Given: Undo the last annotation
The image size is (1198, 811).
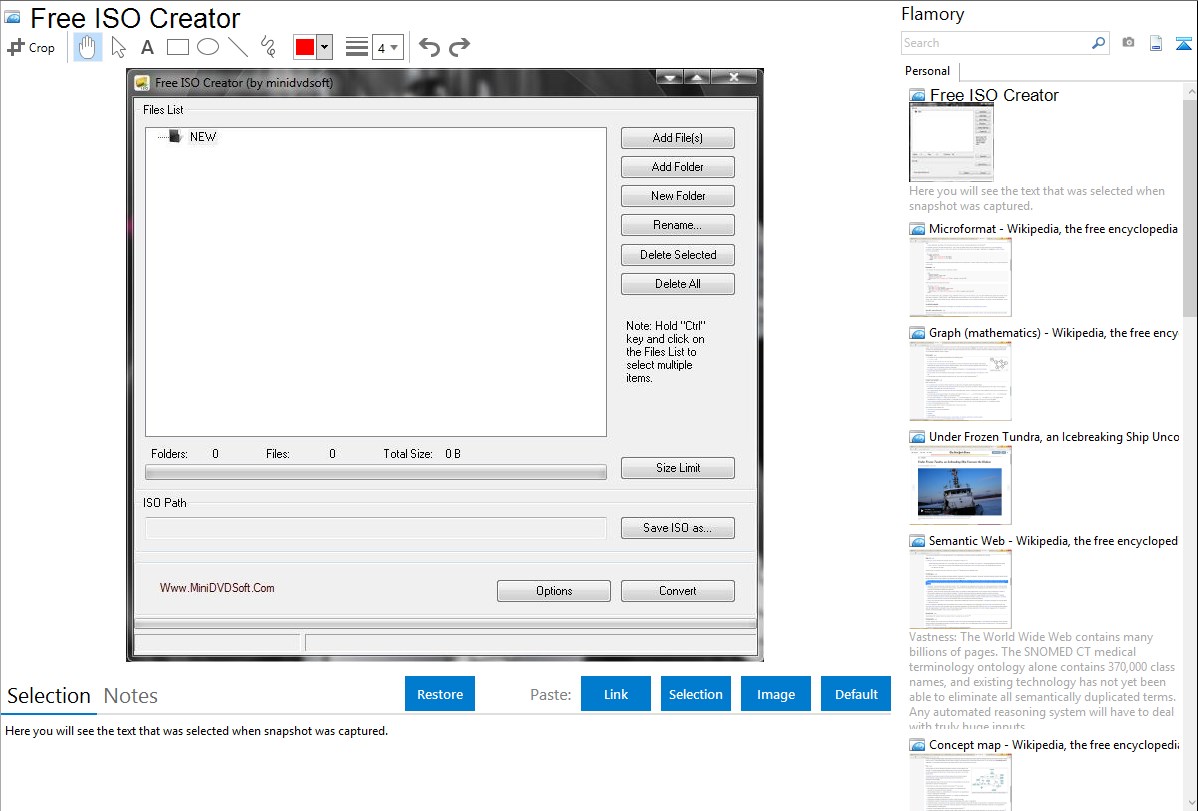Looking at the screenshot, I should tap(429, 47).
